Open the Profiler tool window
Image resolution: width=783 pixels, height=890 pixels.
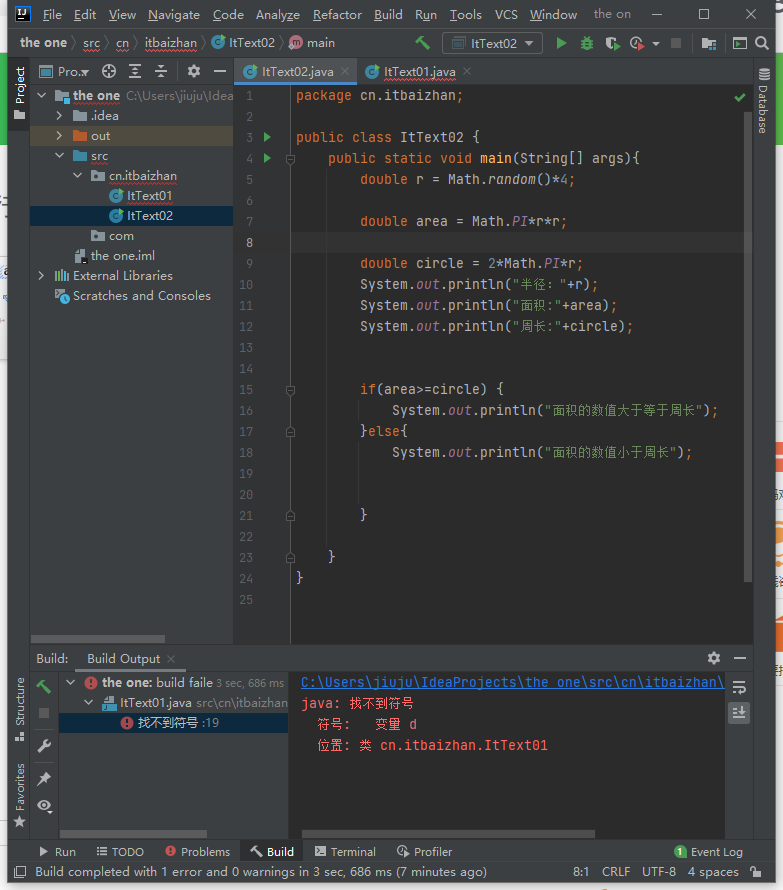(425, 851)
